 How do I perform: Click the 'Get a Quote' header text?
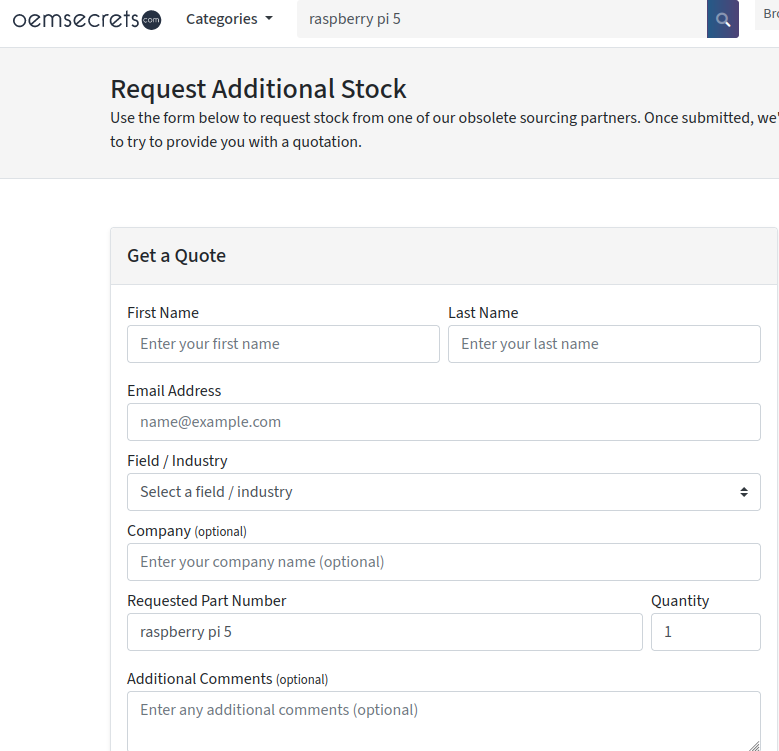176,256
